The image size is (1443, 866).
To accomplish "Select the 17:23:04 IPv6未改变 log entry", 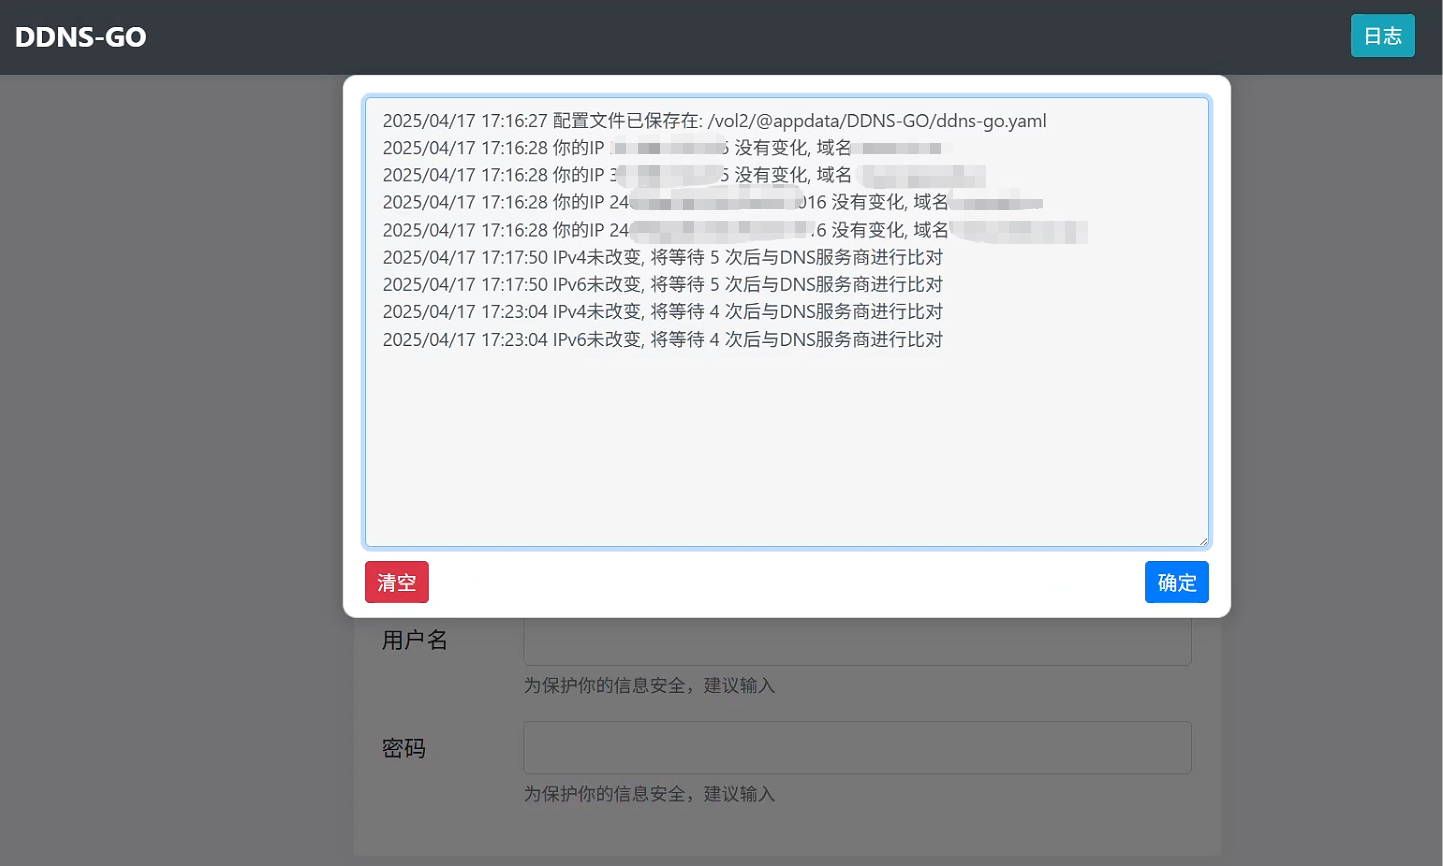I will (662, 340).
